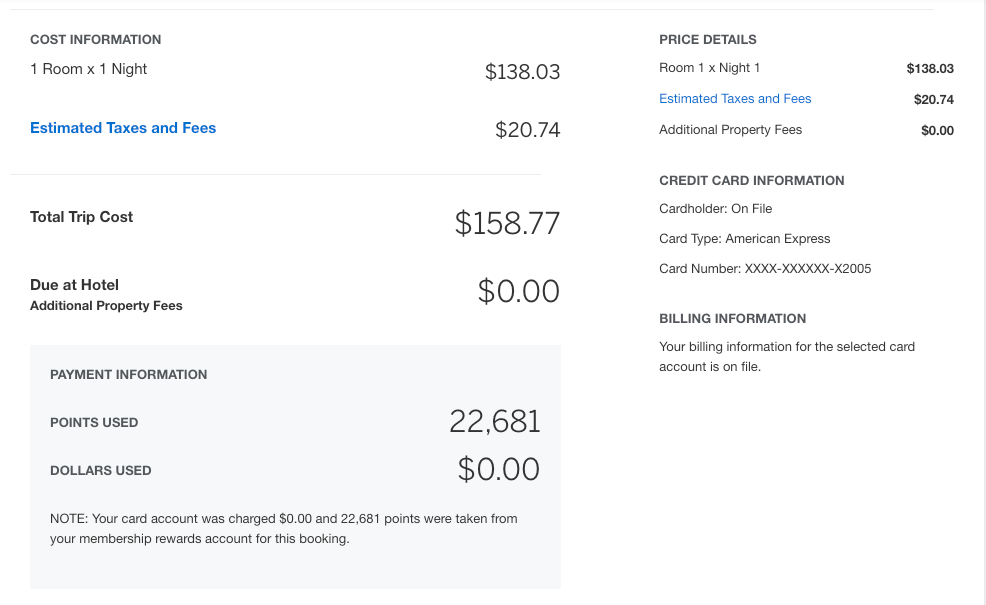
Task: Click the Cost Information heading
Action: [95, 40]
